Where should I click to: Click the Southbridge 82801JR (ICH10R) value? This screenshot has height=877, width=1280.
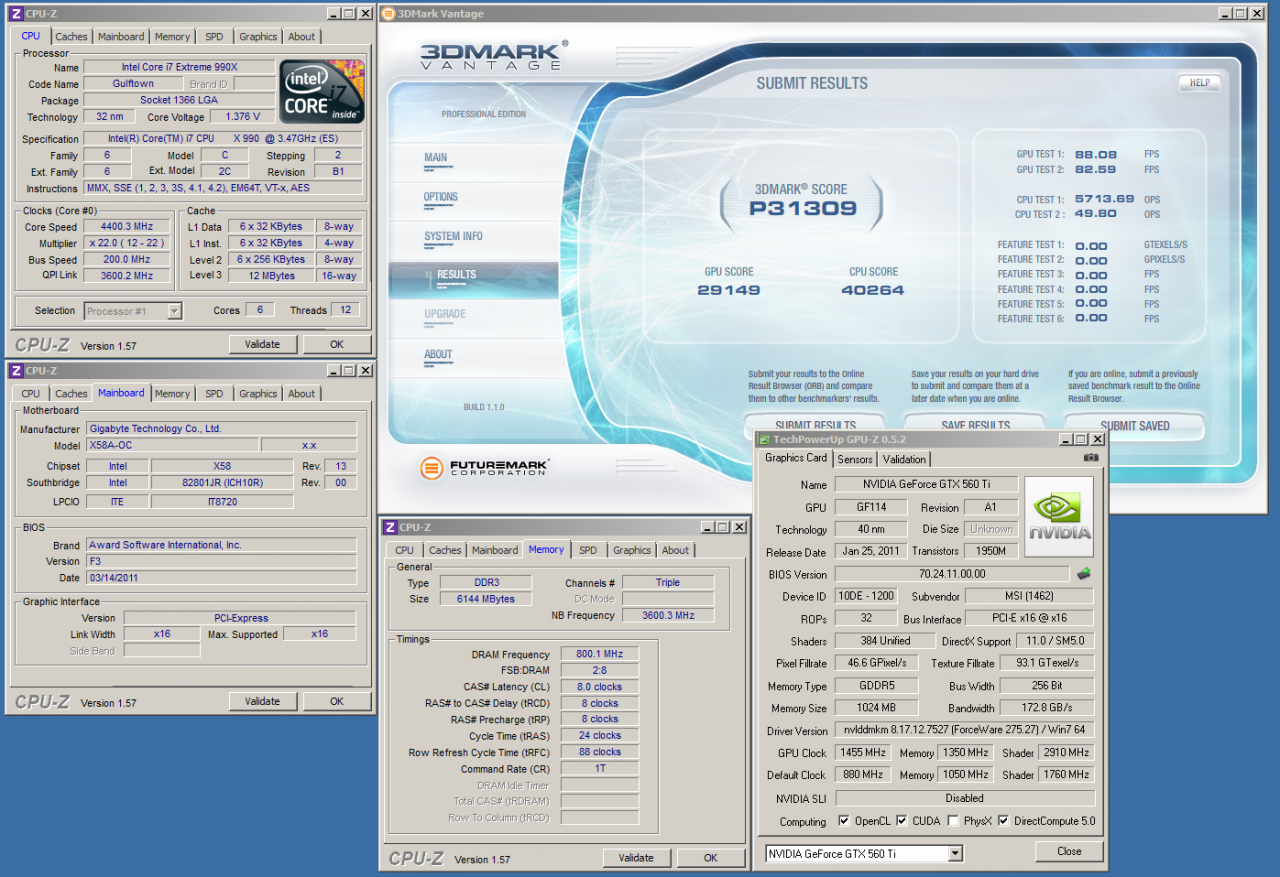[x=222, y=483]
